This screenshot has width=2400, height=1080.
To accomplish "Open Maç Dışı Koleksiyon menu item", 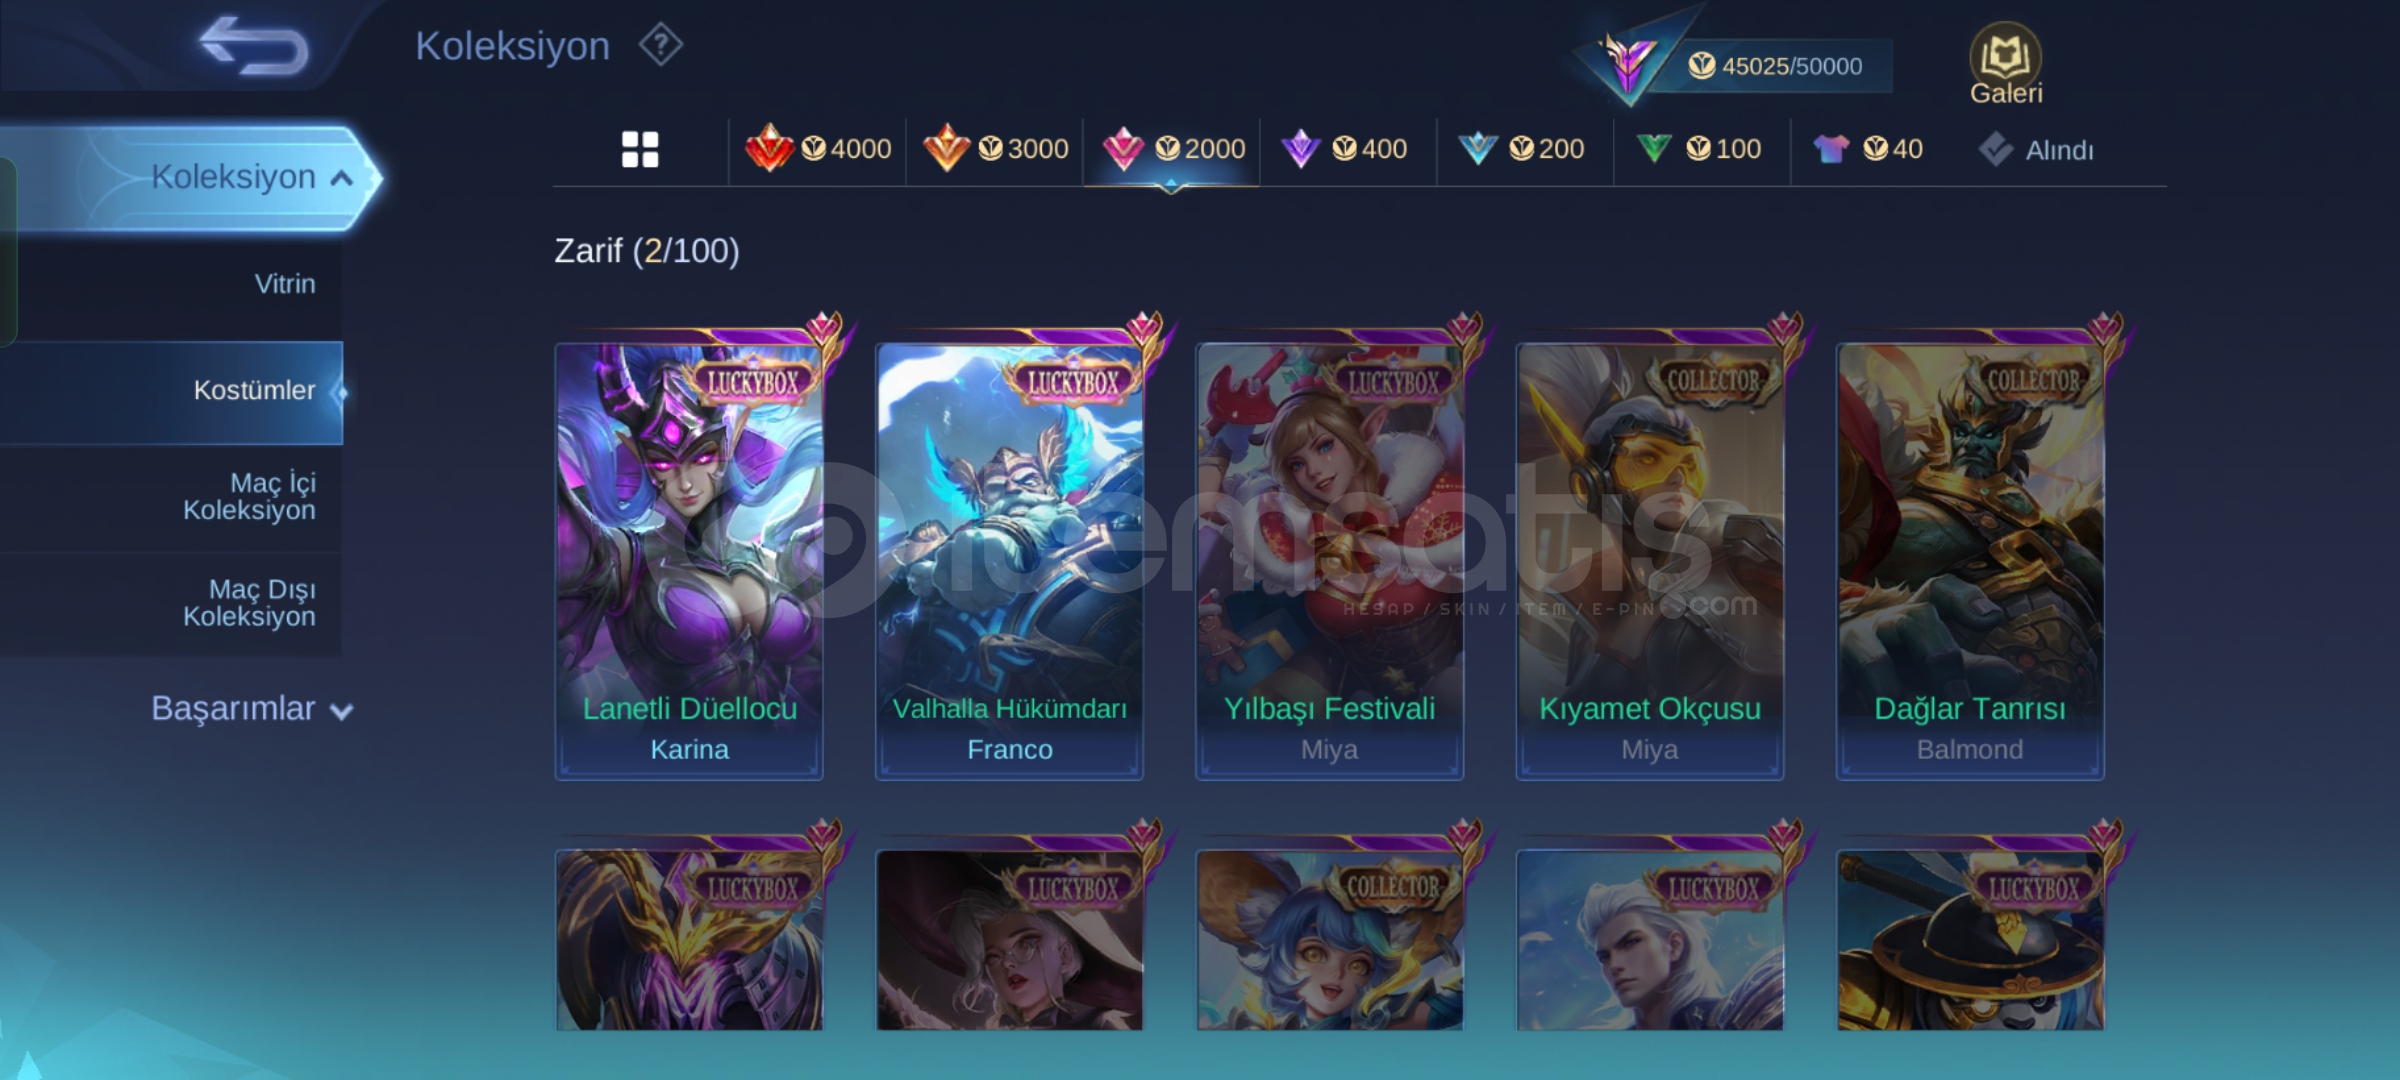I will tap(172, 603).
